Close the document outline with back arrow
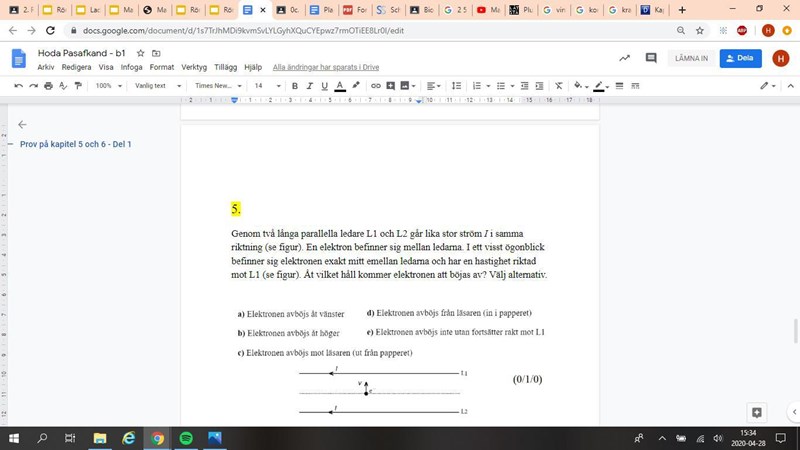This screenshot has width=800, height=450. tap(22, 125)
